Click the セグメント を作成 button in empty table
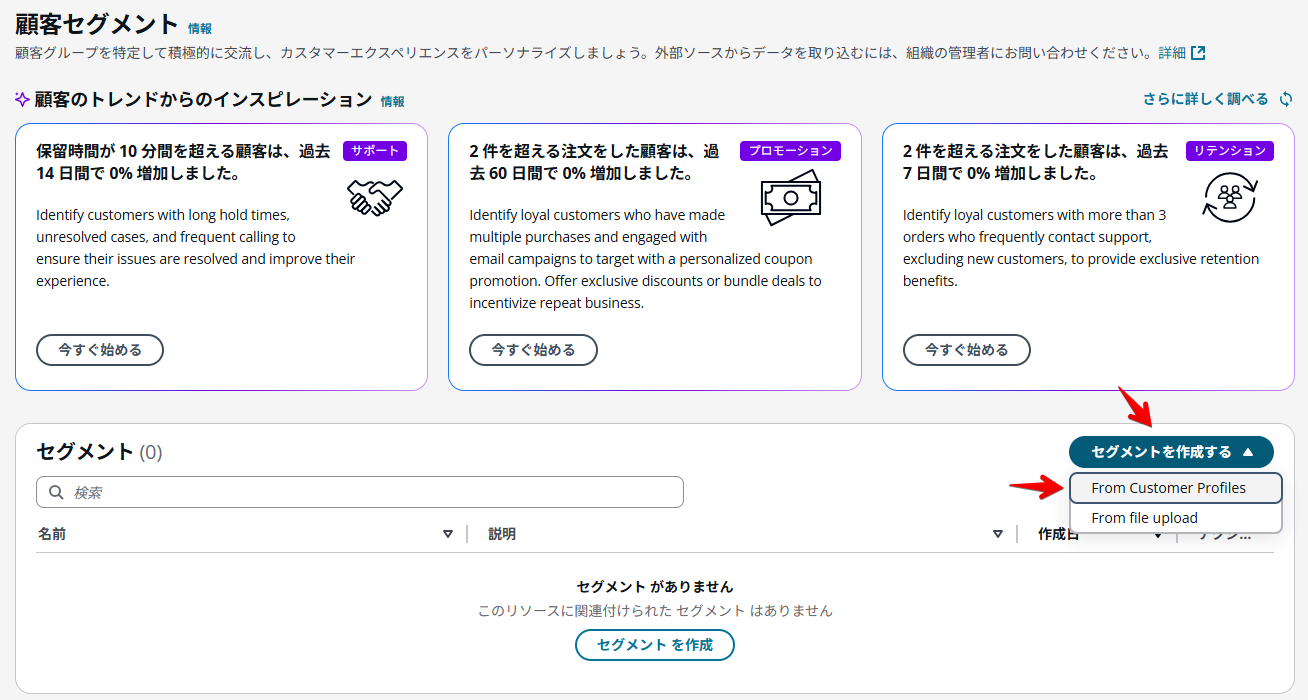The height and width of the screenshot is (700, 1308). coord(655,645)
